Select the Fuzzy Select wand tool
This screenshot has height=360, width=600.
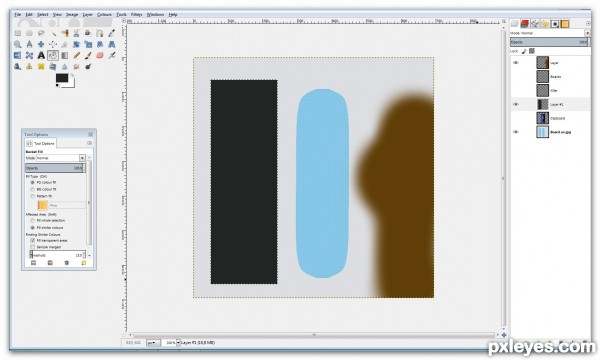[53, 33]
